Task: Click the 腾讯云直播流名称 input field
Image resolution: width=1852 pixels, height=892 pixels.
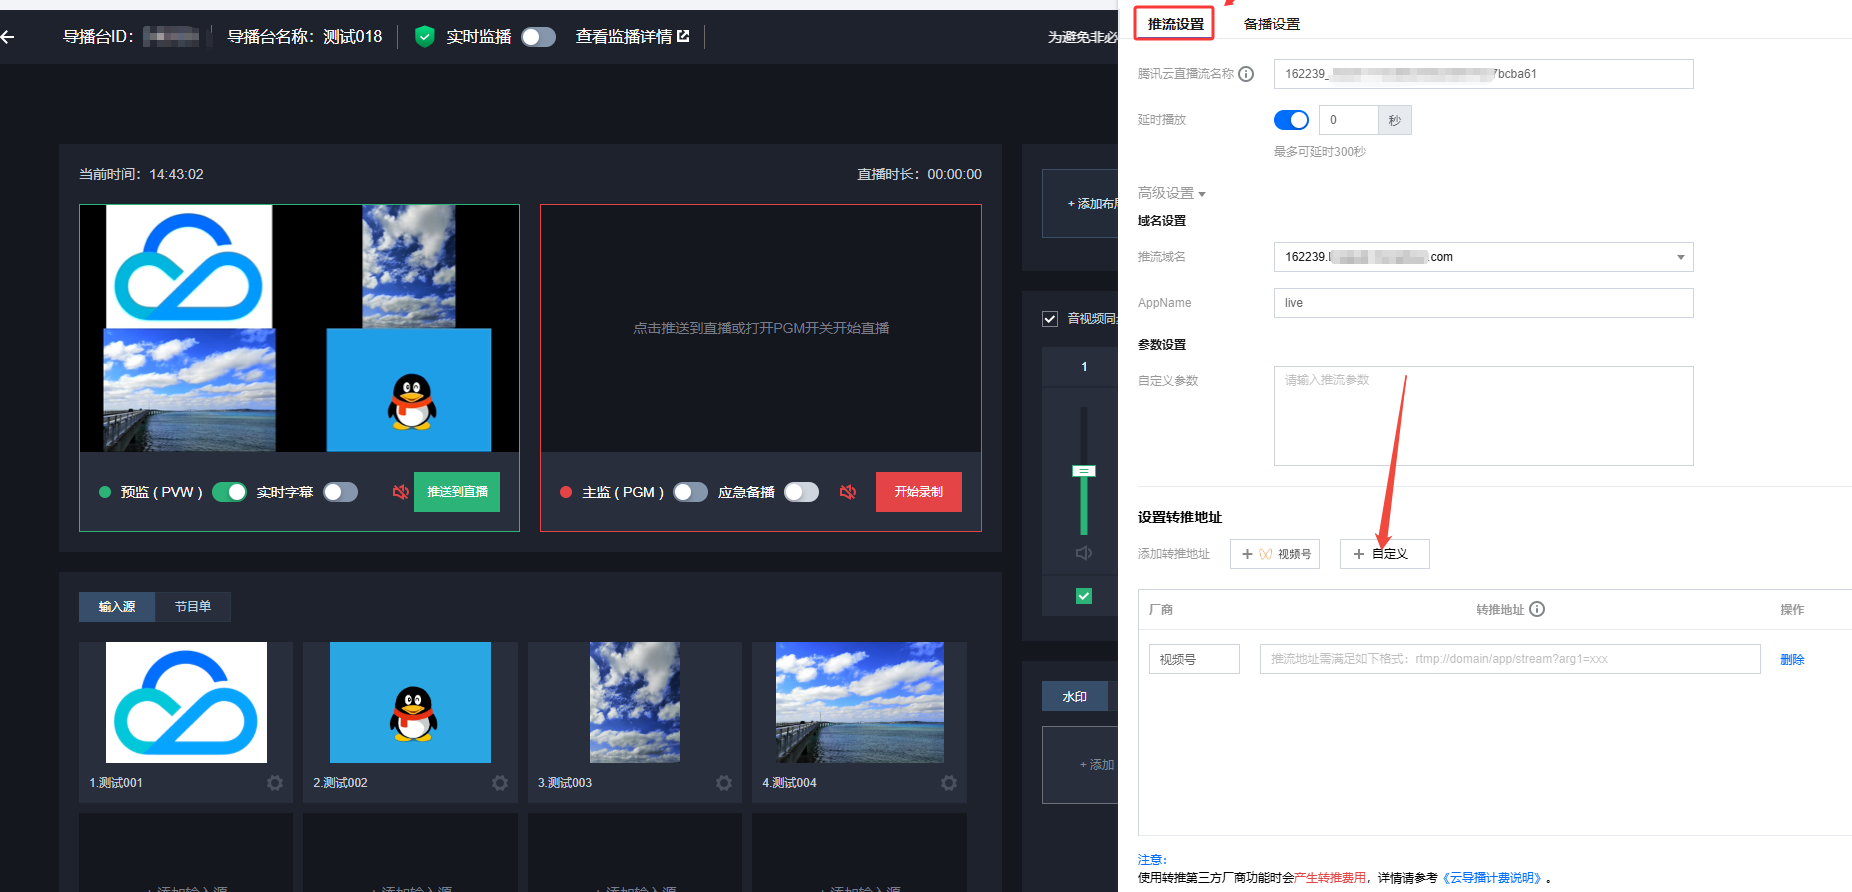Action: click(x=1483, y=74)
